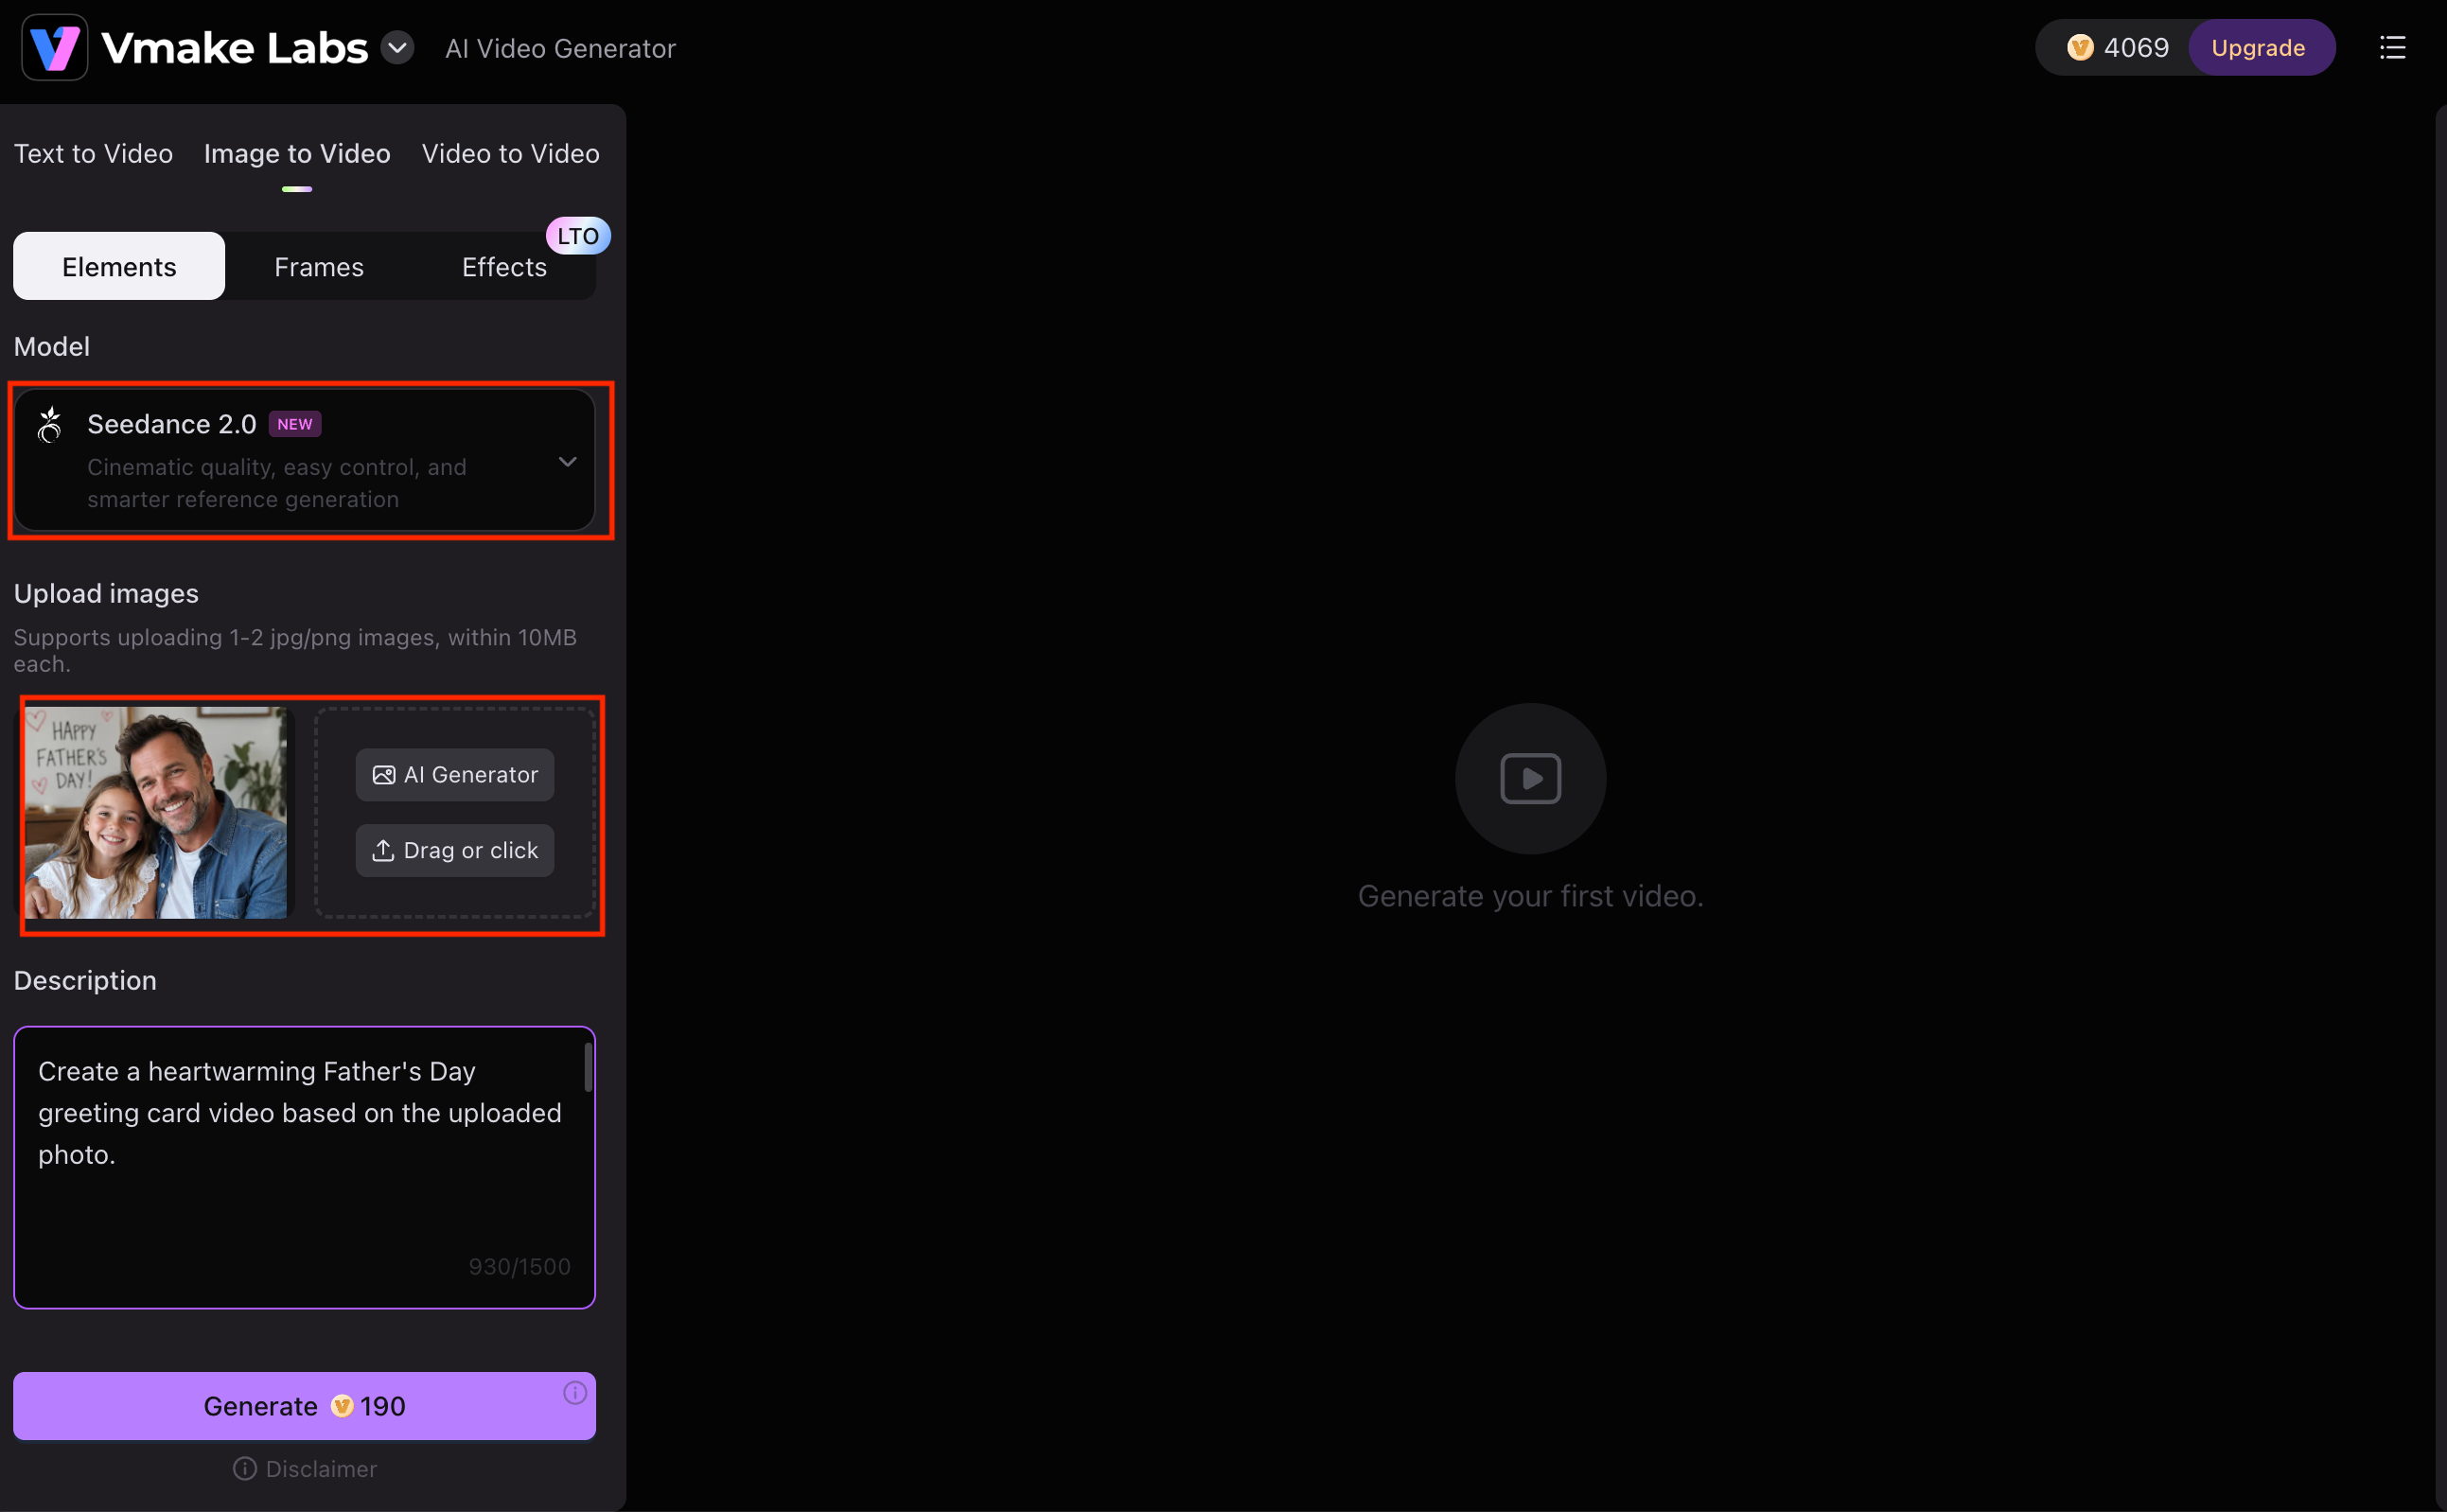The image size is (2447, 1512).
Task: Focus the Description text box
Action: tap(304, 1167)
